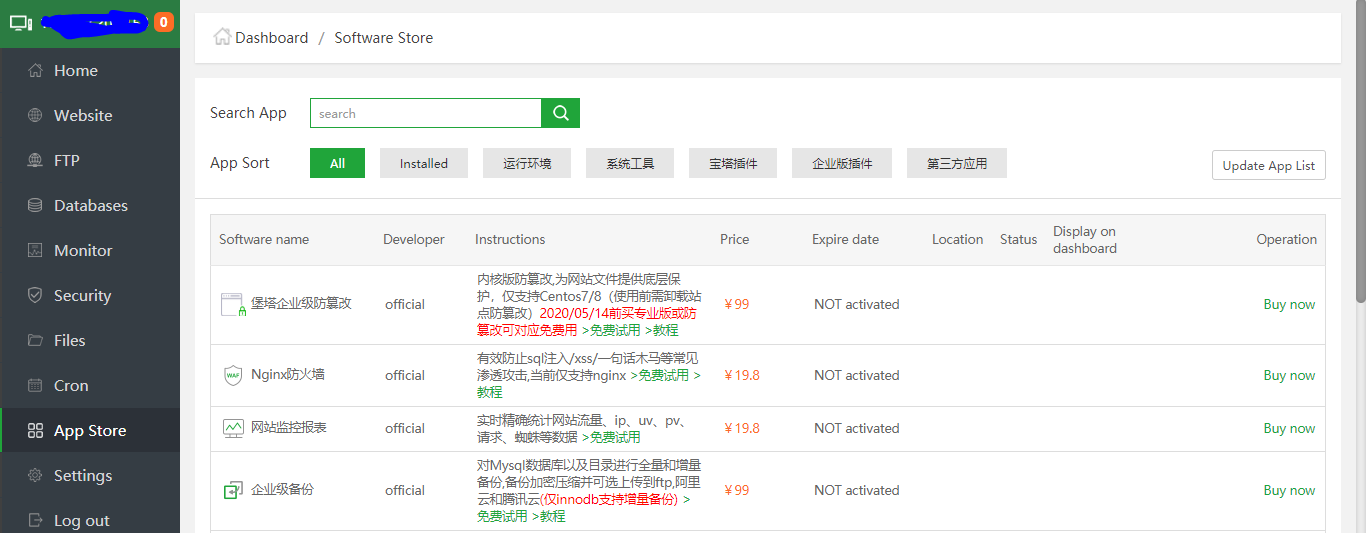Select the All app sort tab
The image size is (1366, 533).
click(337, 163)
